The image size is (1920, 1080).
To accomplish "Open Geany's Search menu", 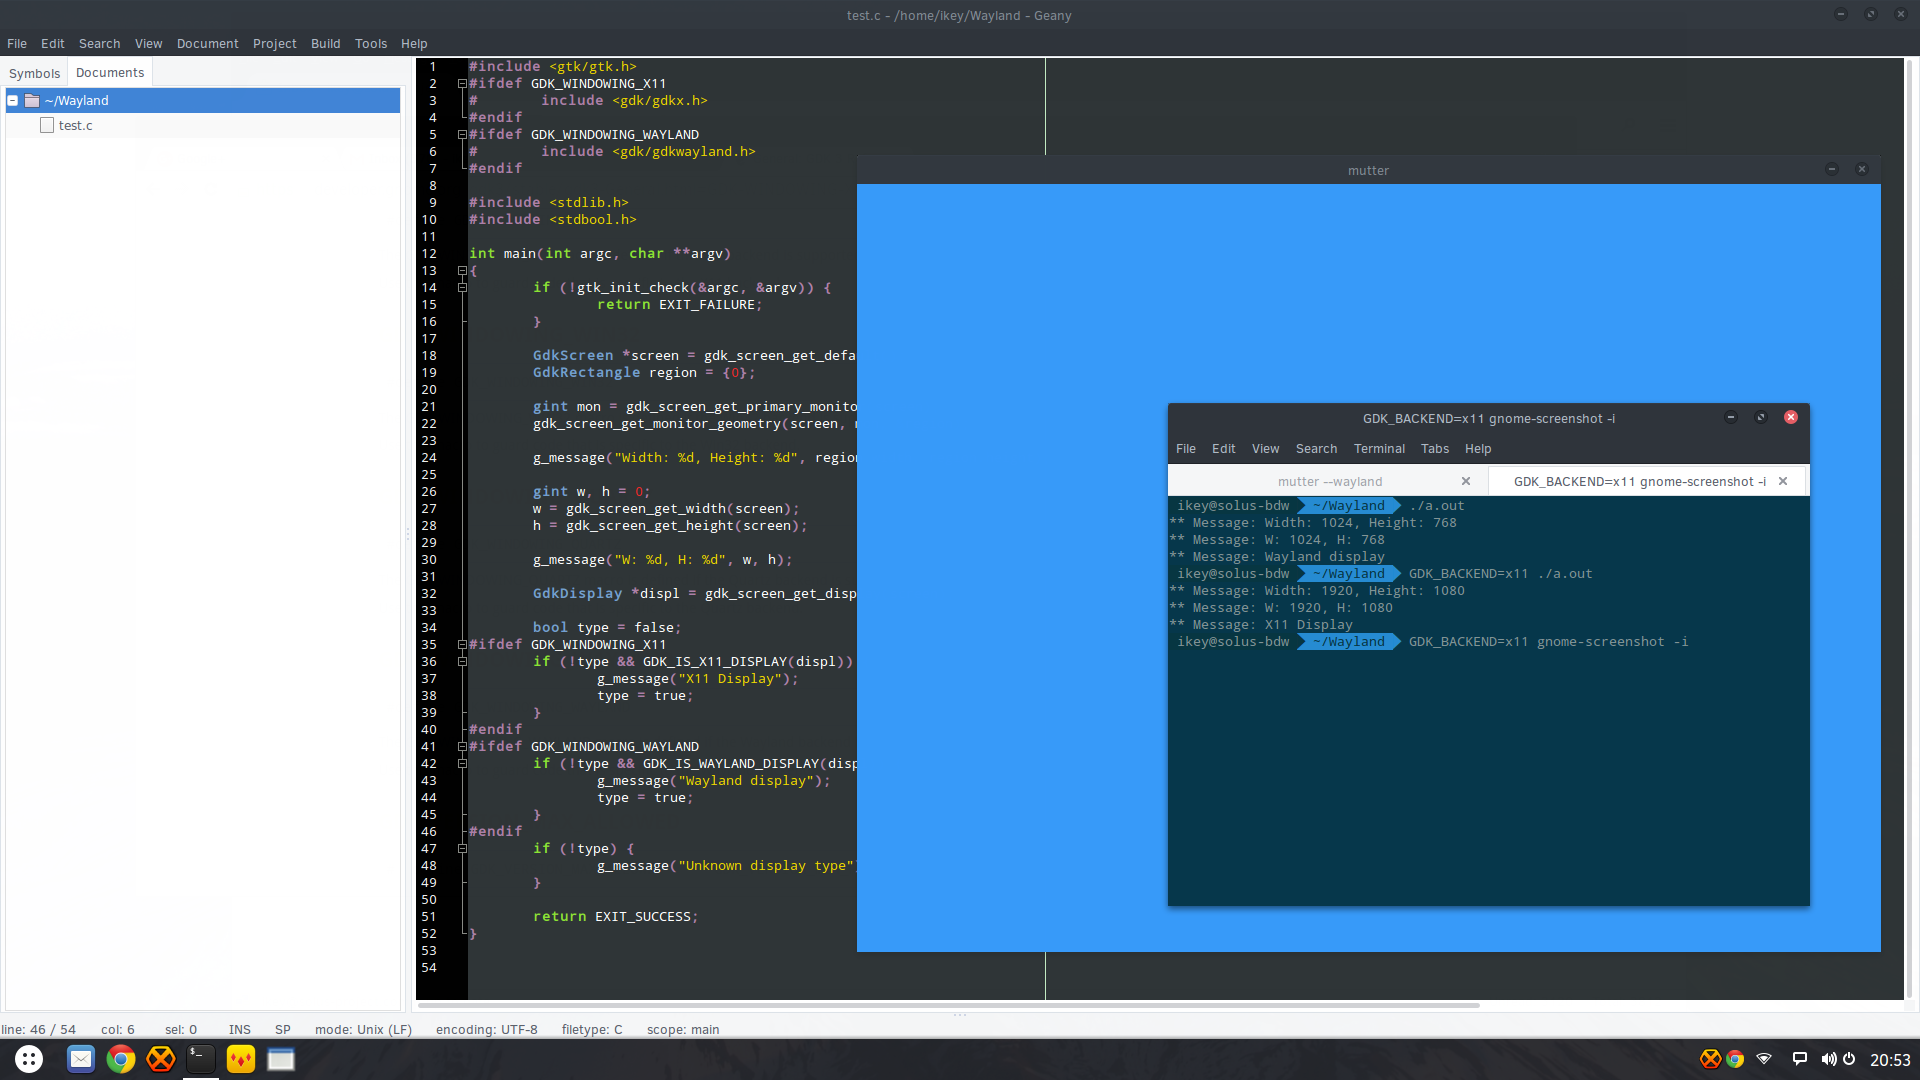I will click(x=100, y=44).
